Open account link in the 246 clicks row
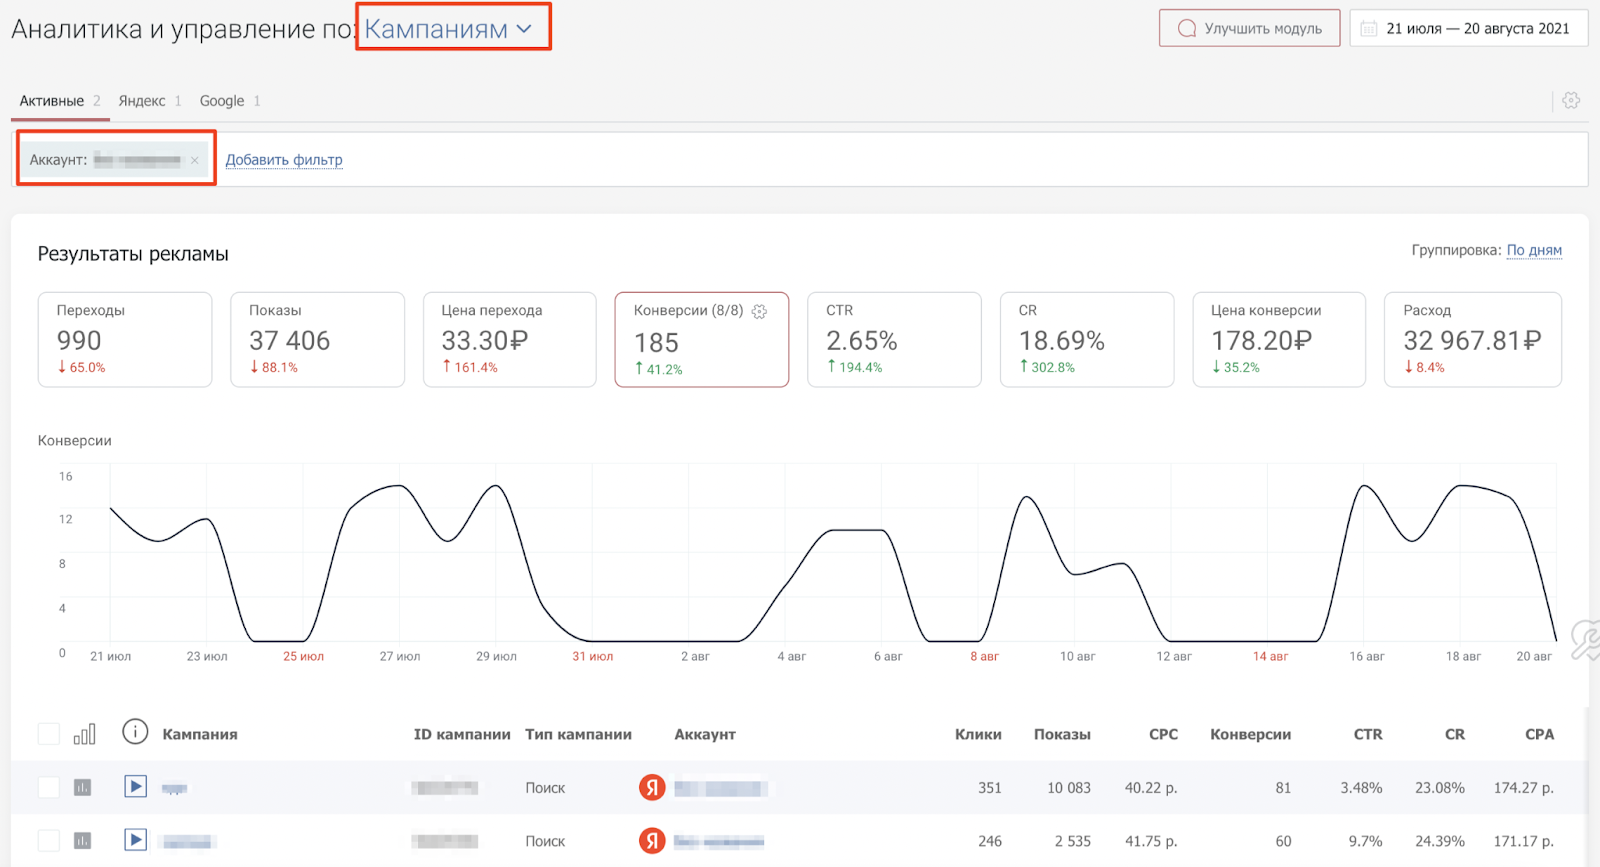This screenshot has height=867, width=1600. [719, 842]
